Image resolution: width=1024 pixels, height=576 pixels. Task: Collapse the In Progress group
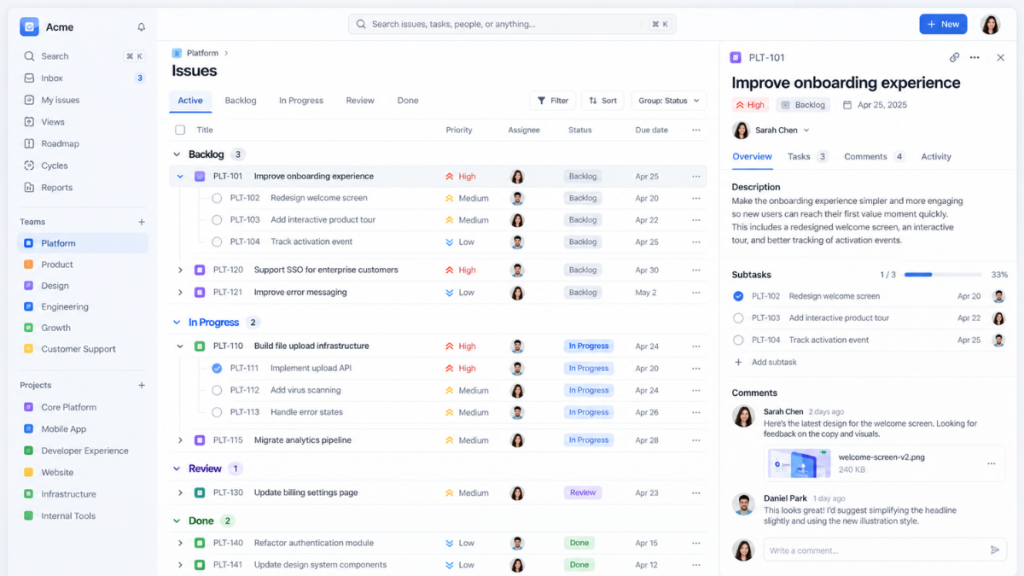click(176, 322)
